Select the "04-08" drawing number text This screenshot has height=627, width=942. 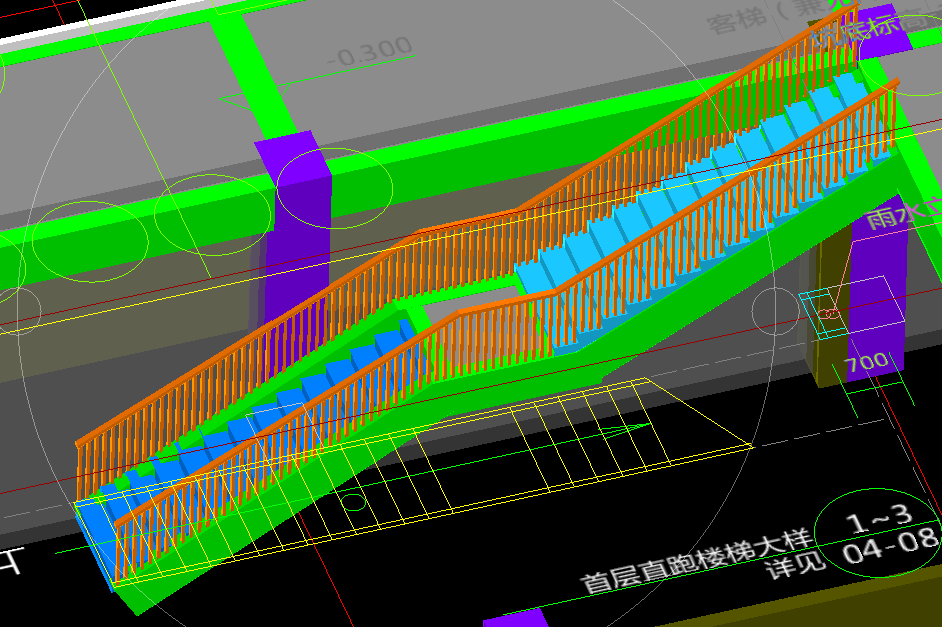point(890,547)
